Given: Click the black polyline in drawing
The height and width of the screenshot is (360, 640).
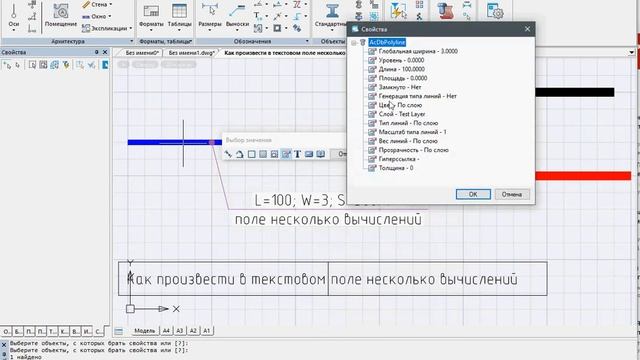Looking at the screenshot, I should (x=575, y=92).
